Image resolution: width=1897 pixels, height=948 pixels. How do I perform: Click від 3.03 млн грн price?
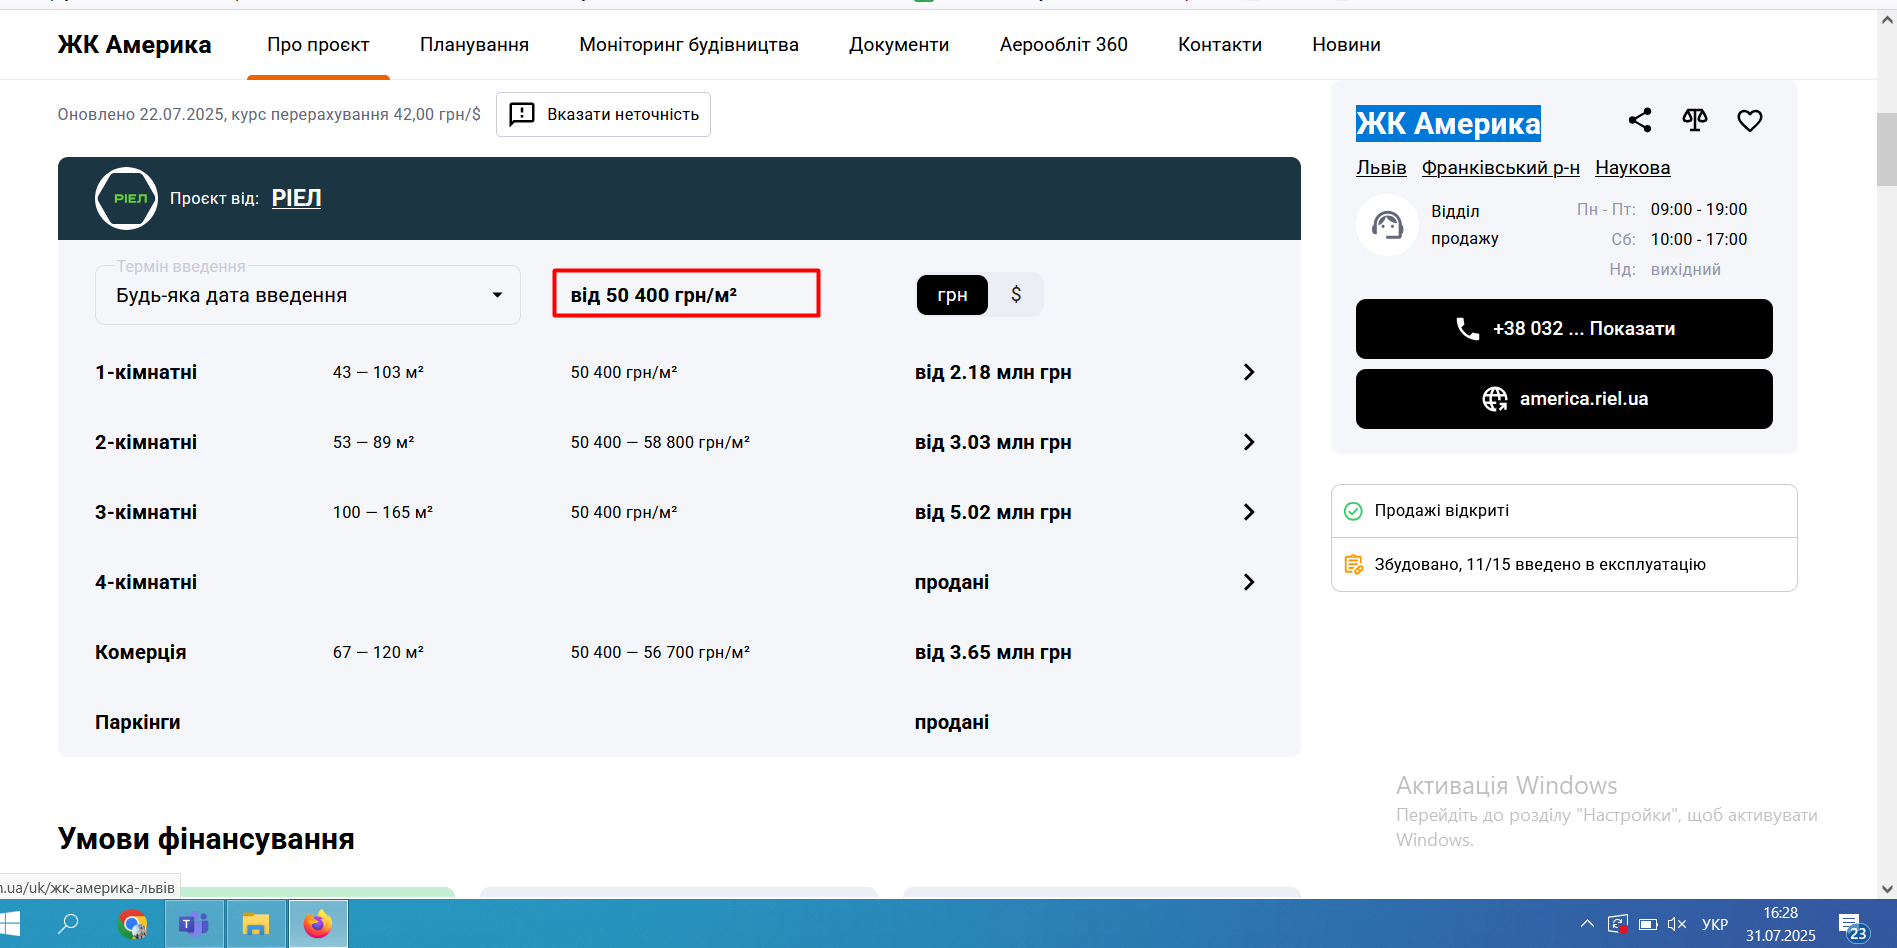(x=993, y=442)
